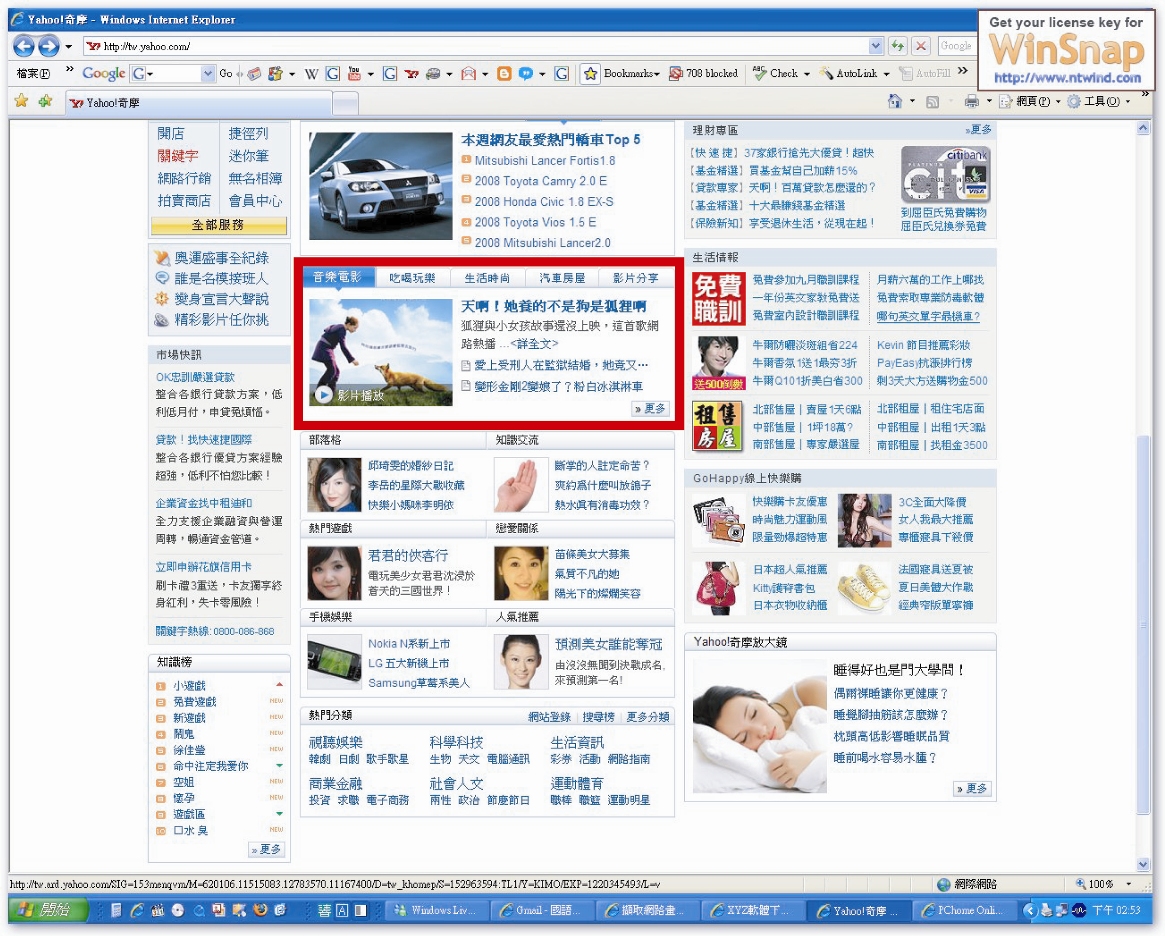Click the Yahoo Y! icon in Google toolbar

point(411,74)
